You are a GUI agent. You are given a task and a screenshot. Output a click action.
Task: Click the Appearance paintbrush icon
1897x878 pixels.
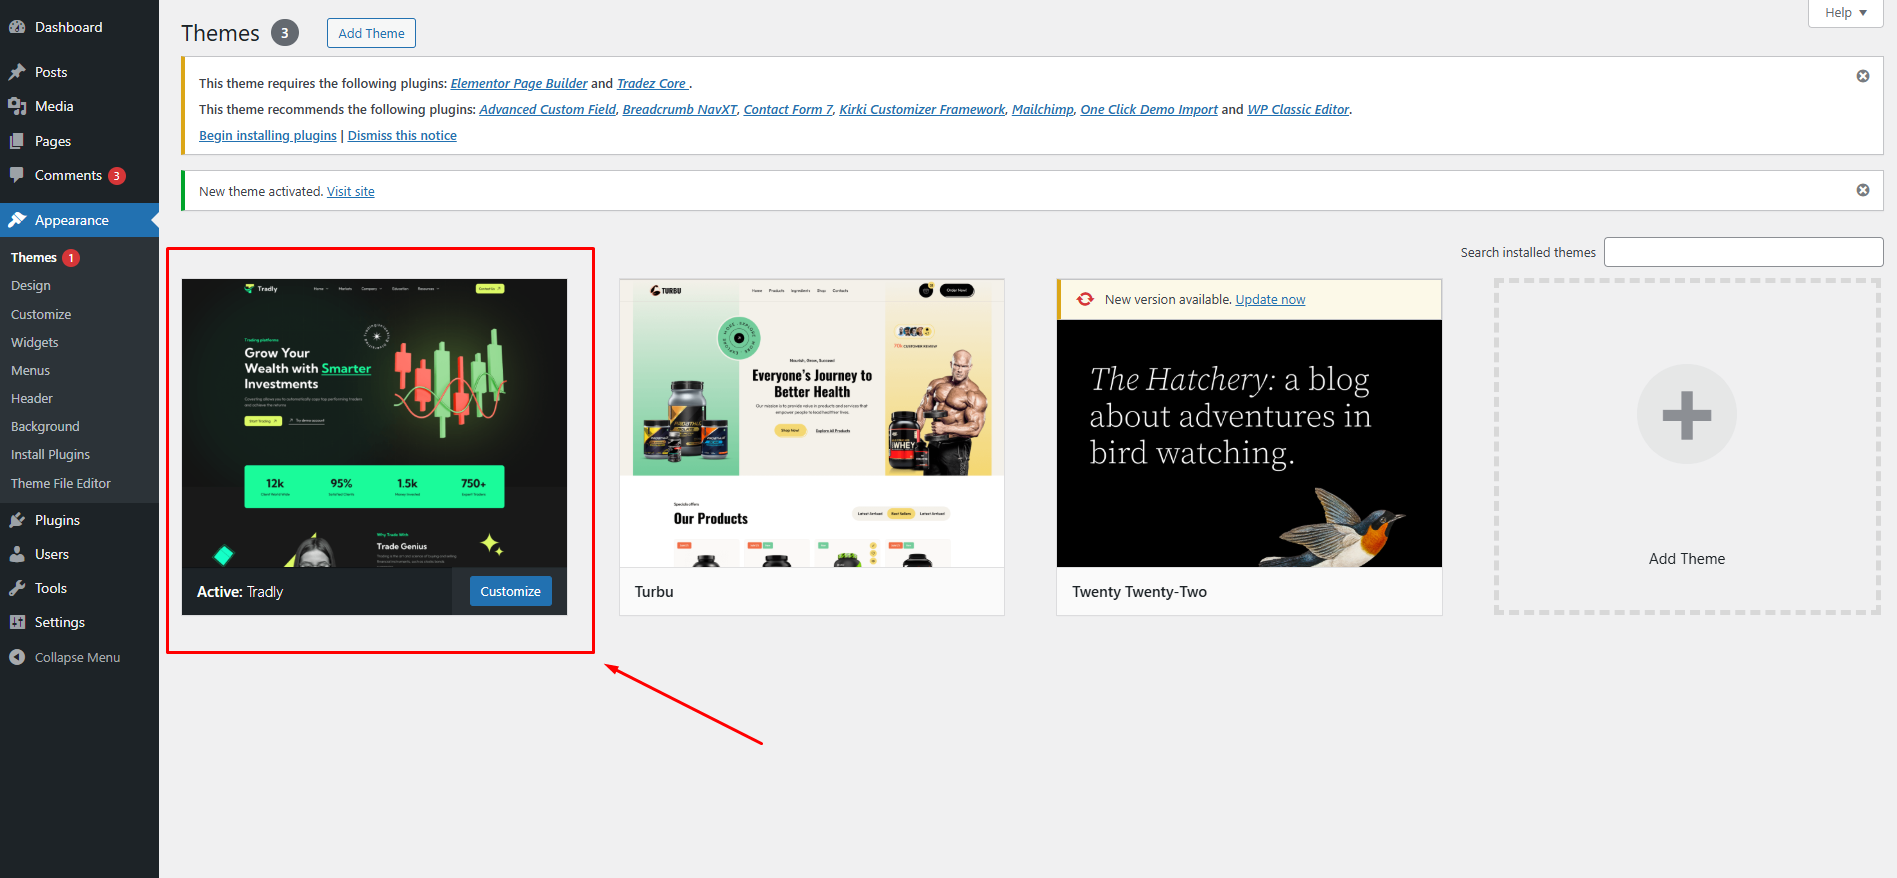tap(17, 220)
